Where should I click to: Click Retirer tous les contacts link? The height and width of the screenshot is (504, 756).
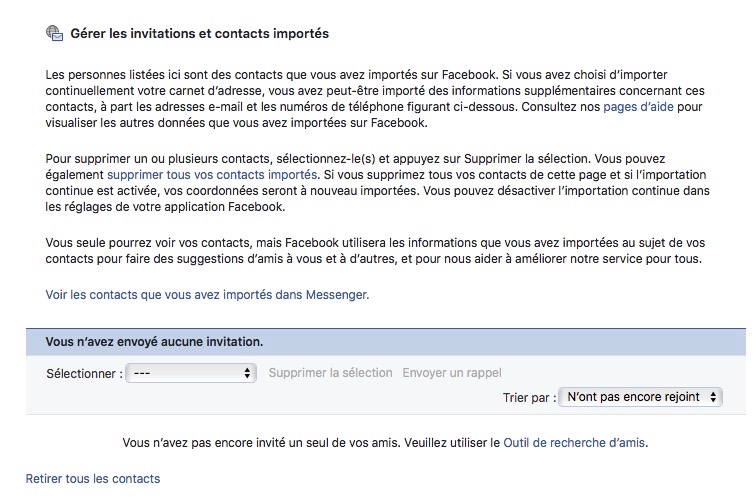tap(93, 479)
